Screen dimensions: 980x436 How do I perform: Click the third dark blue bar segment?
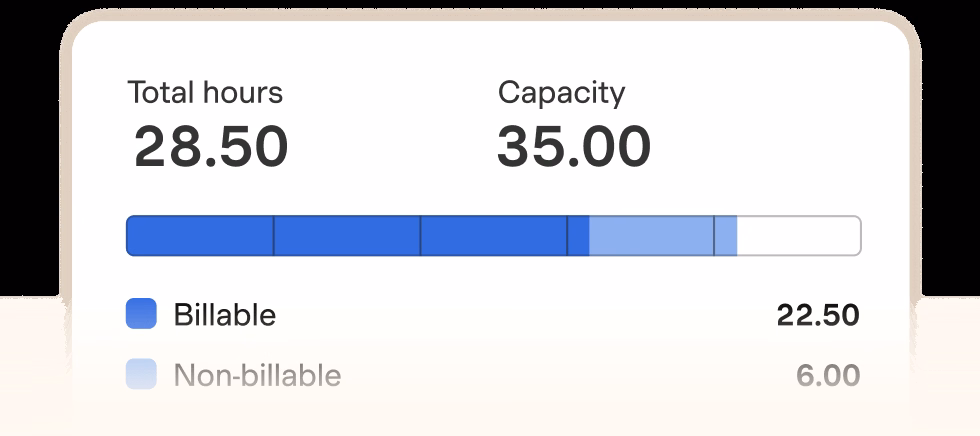493,236
